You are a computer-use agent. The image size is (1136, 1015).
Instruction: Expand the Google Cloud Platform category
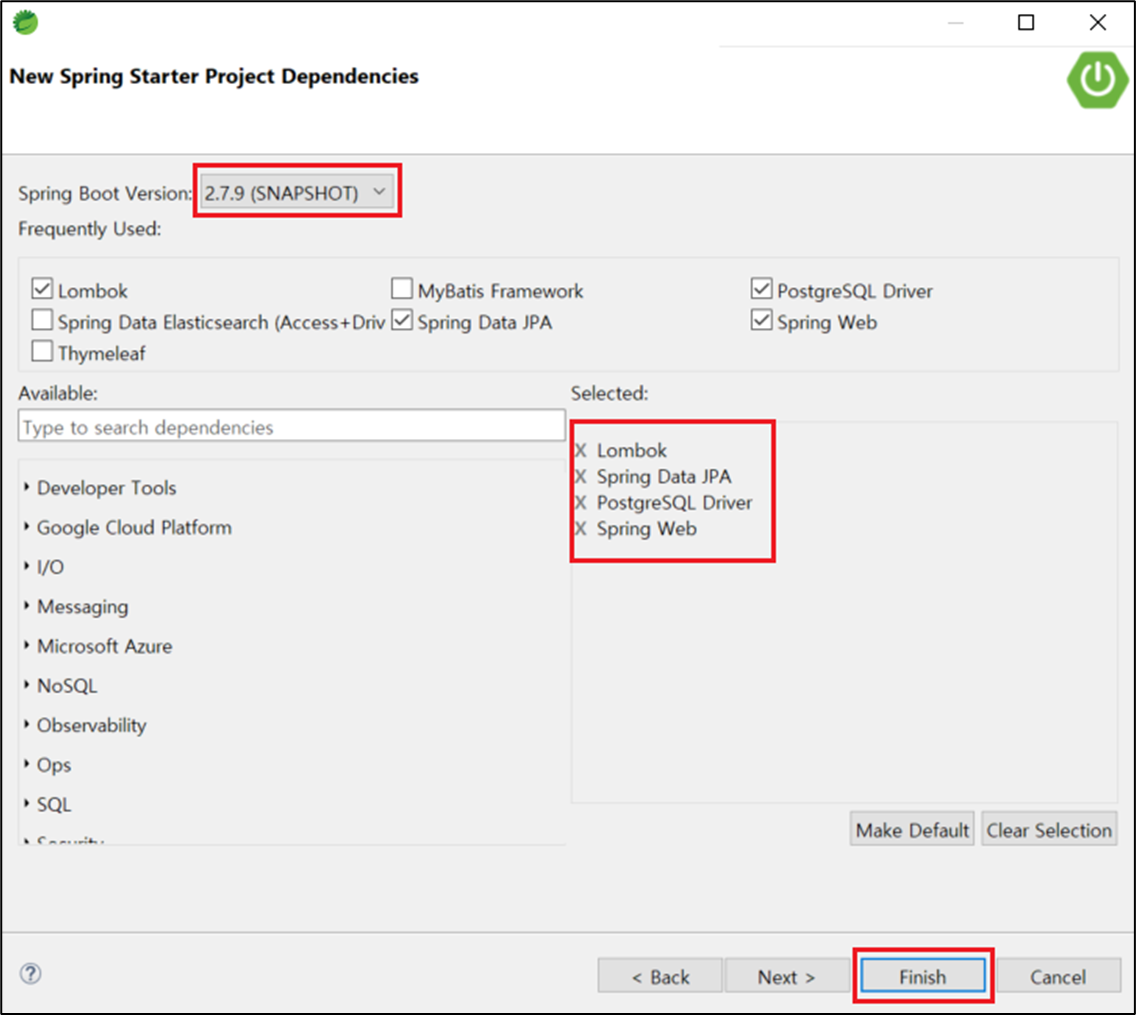[27, 527]
